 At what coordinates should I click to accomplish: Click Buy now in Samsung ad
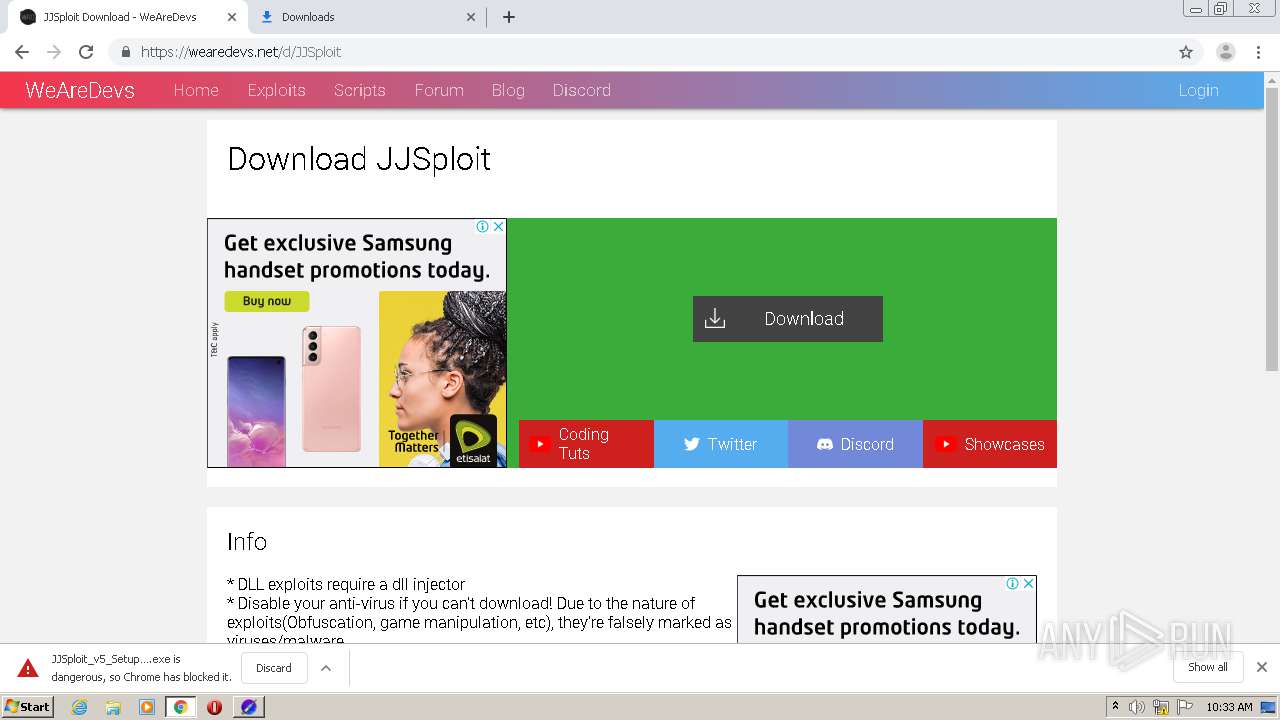click(267, 301)
